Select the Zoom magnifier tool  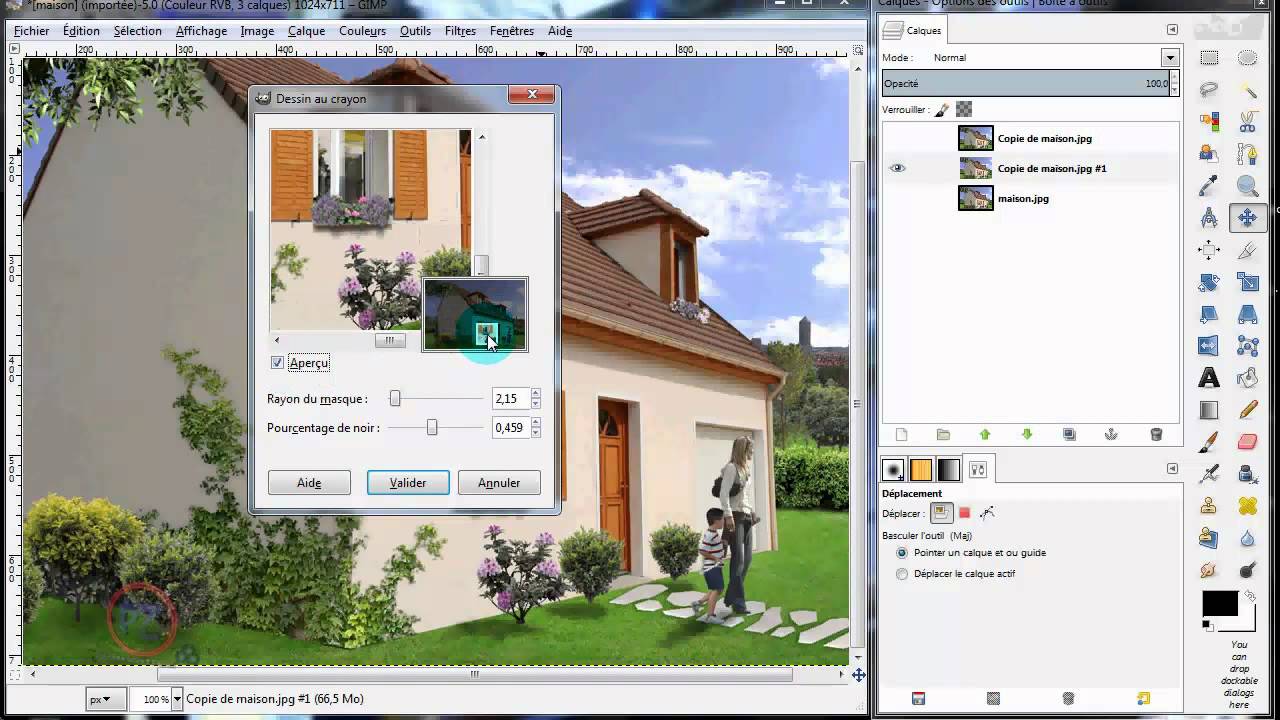click(x=1247, y=186)
